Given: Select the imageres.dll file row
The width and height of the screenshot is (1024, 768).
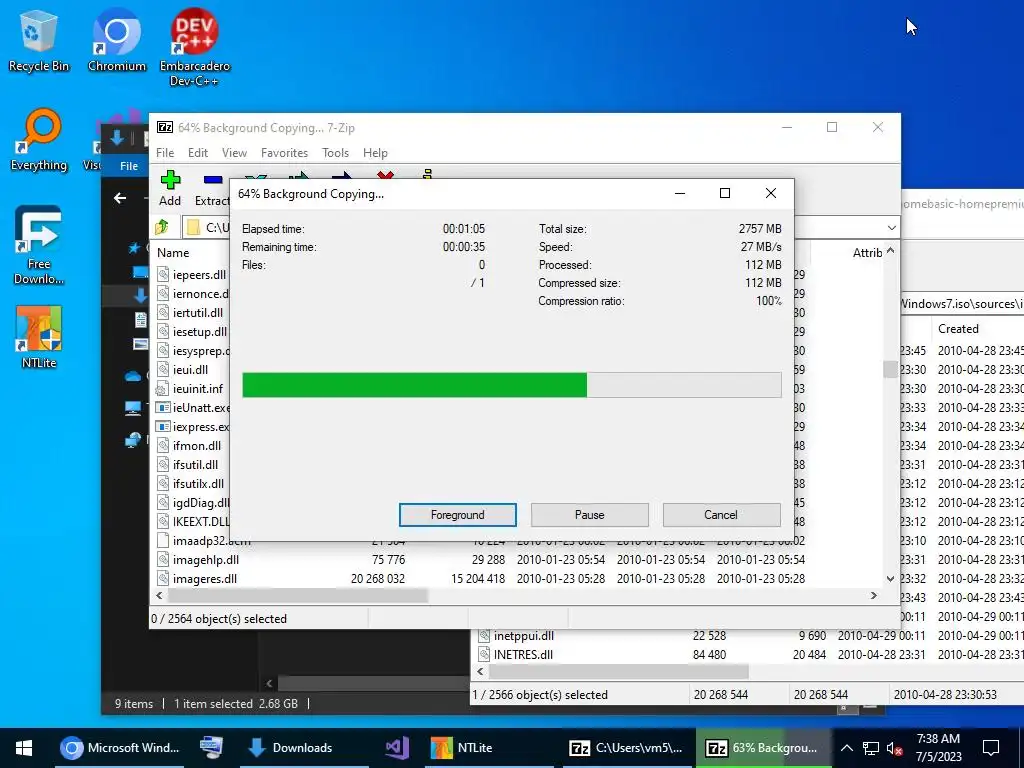Looking at the screenshot, I should [480, 579].
